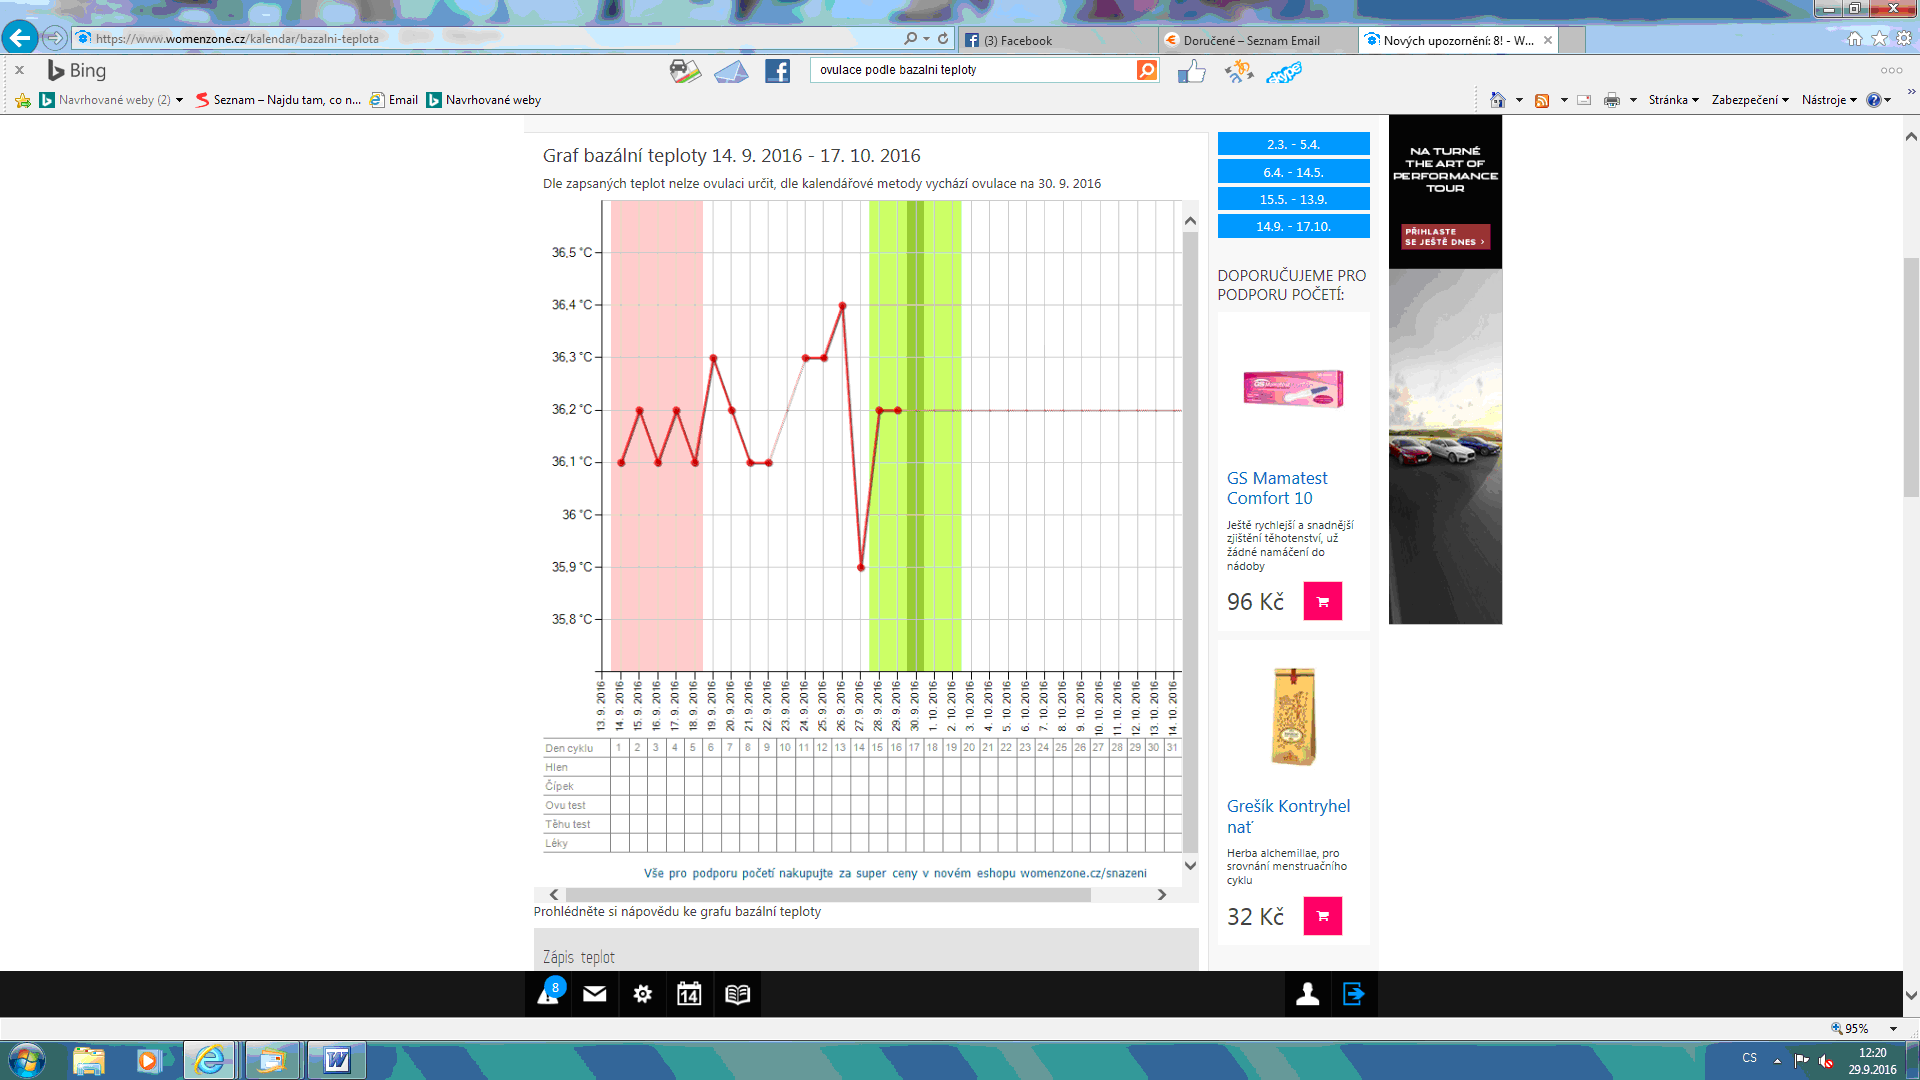
Task: Open the settings gear in bottom bar
Action: tap(642, 994)
